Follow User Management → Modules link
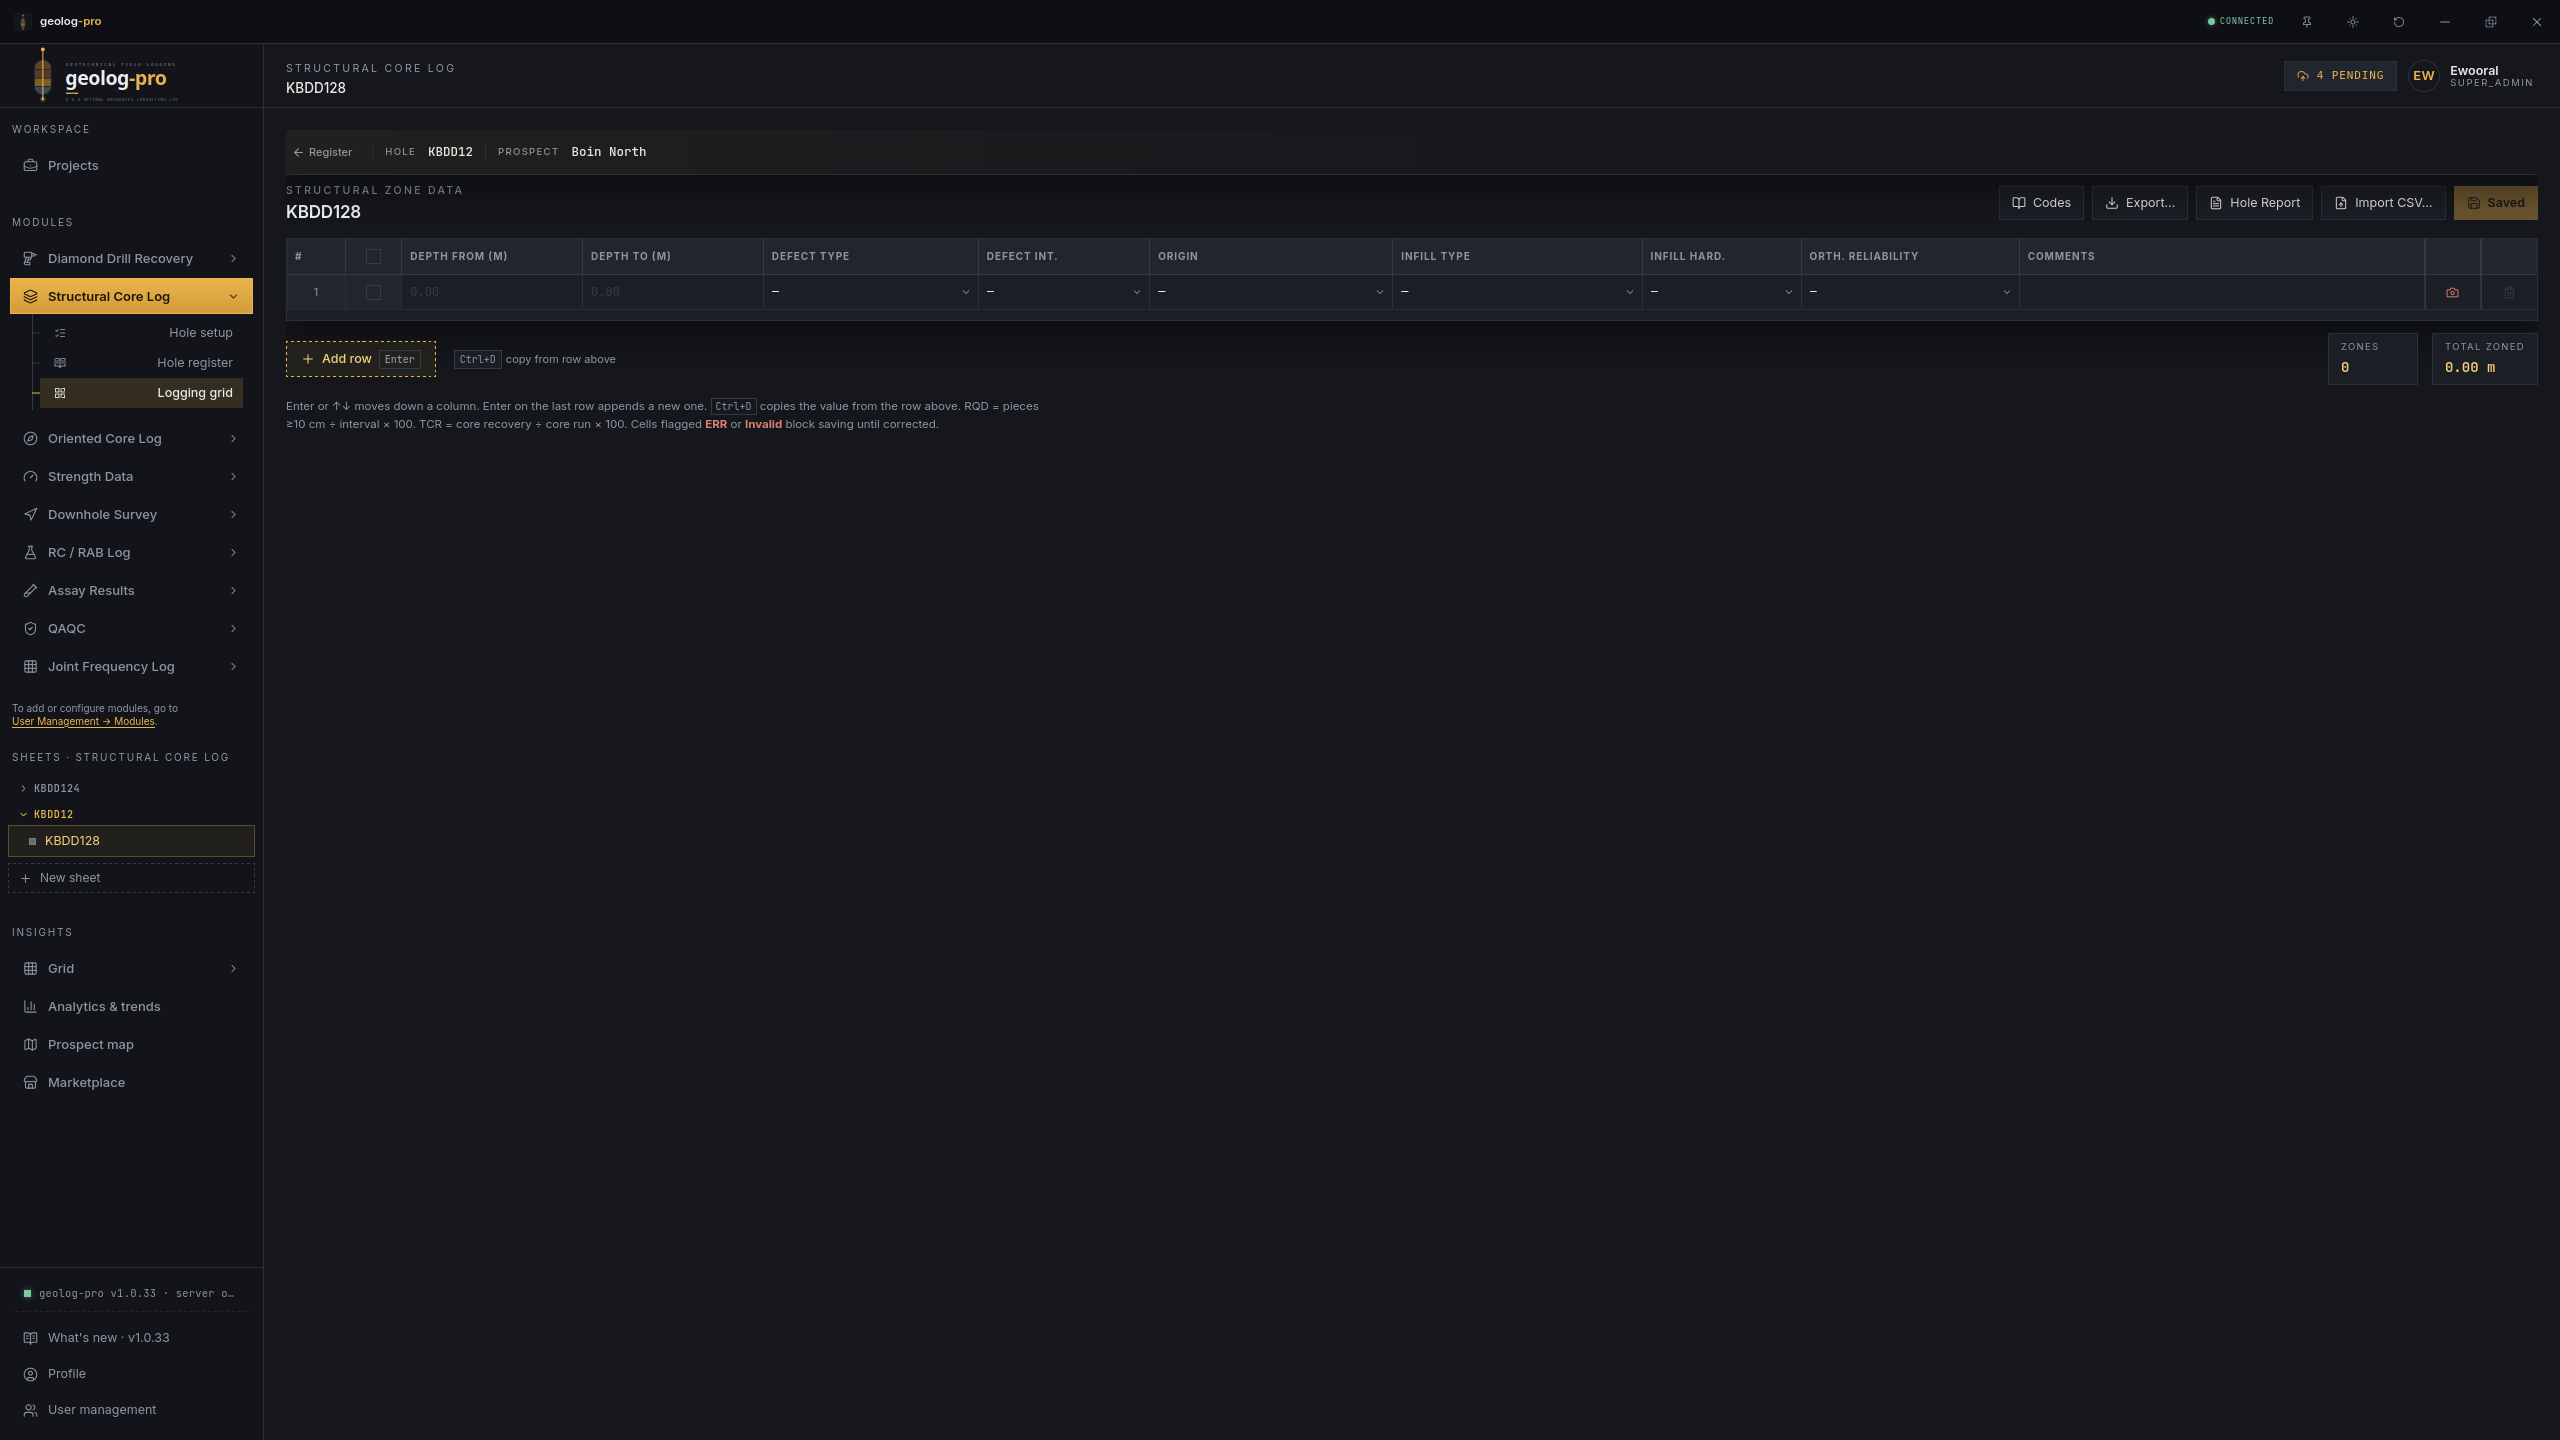2560x1440 pixels. pyautogui.click(x=83, y=721)
